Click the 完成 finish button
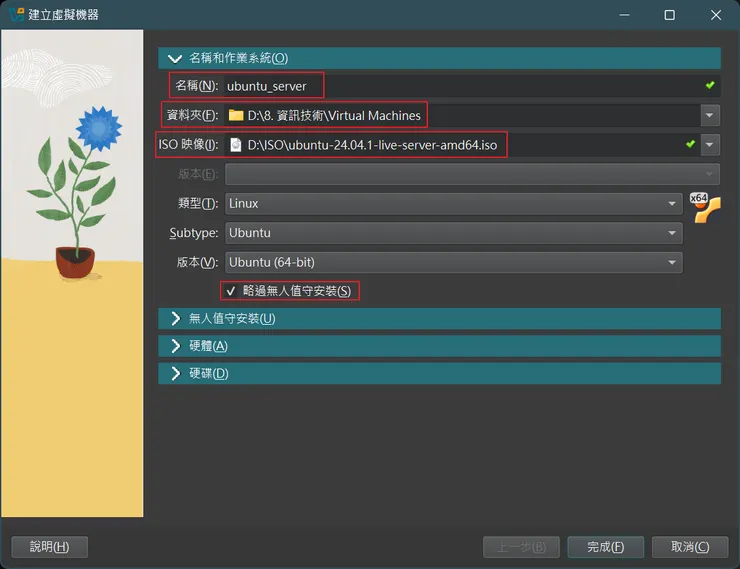The image size is (740, 569). pyautogui.click(x=605, y=547)
